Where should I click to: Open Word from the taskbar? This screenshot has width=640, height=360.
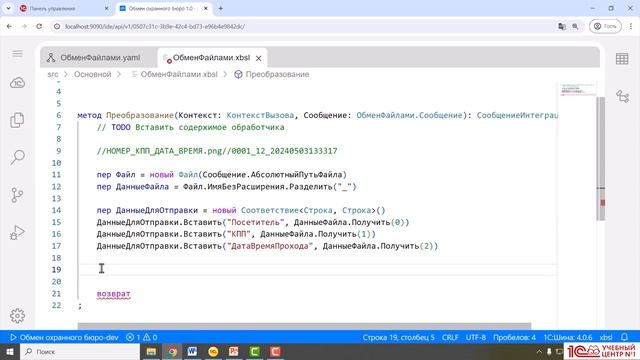(193, 351)
